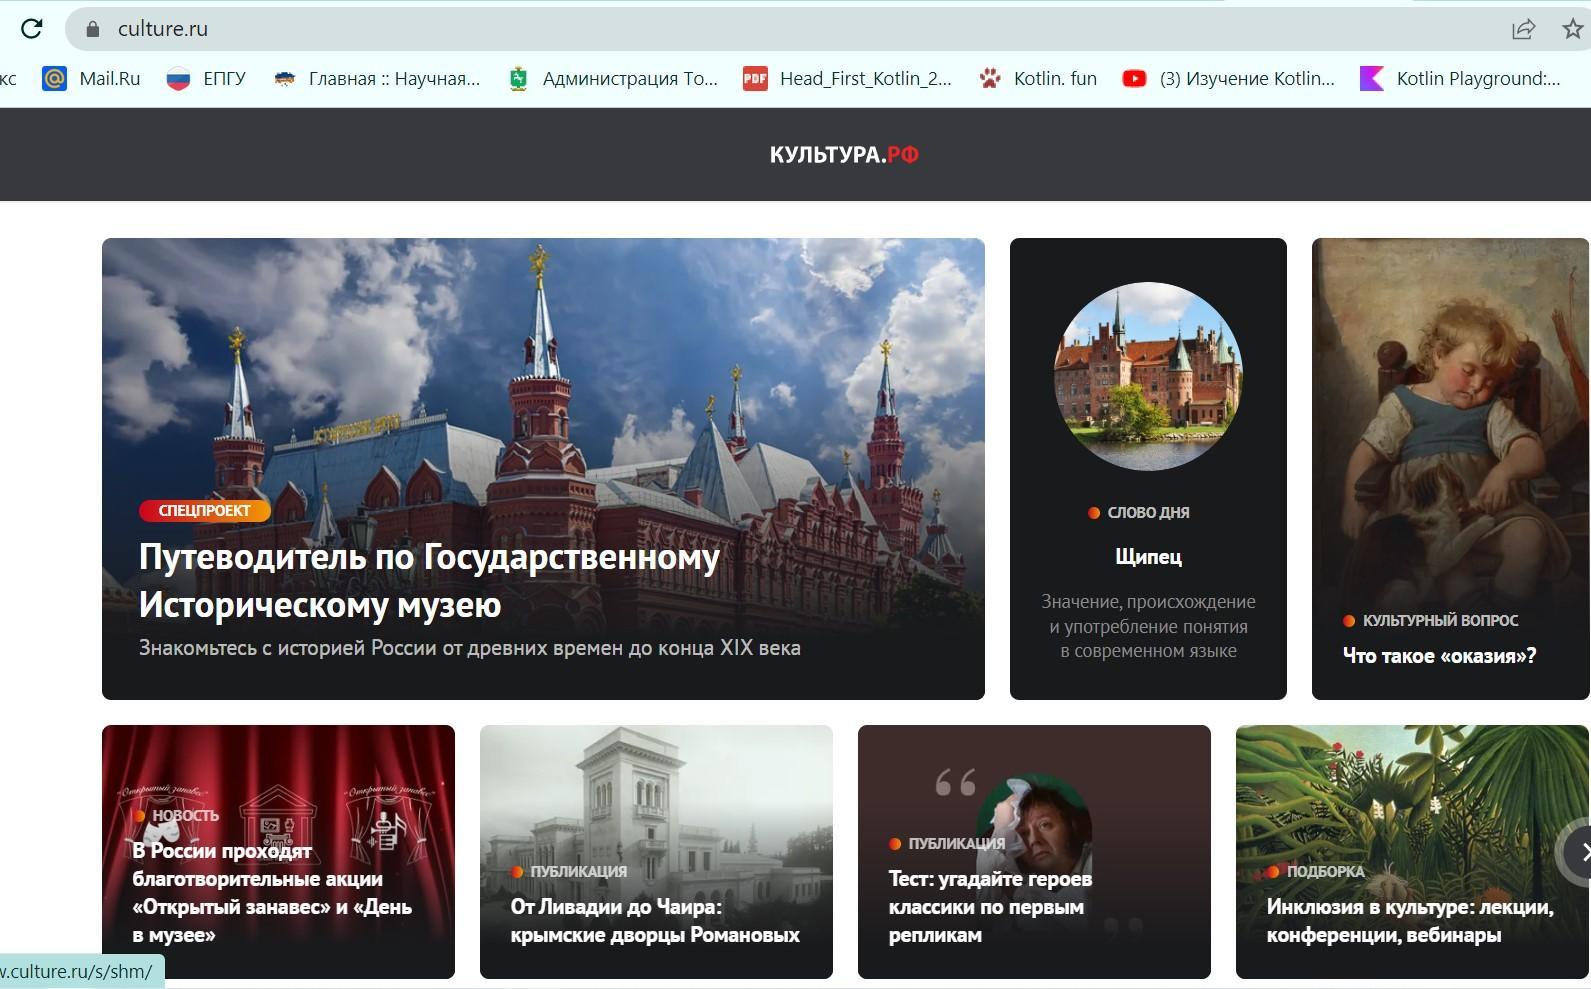The width and height of the screenshot is (1591, 989).
Task: Open Инклюзия в культуре collection
Action: pos(1410,921)
